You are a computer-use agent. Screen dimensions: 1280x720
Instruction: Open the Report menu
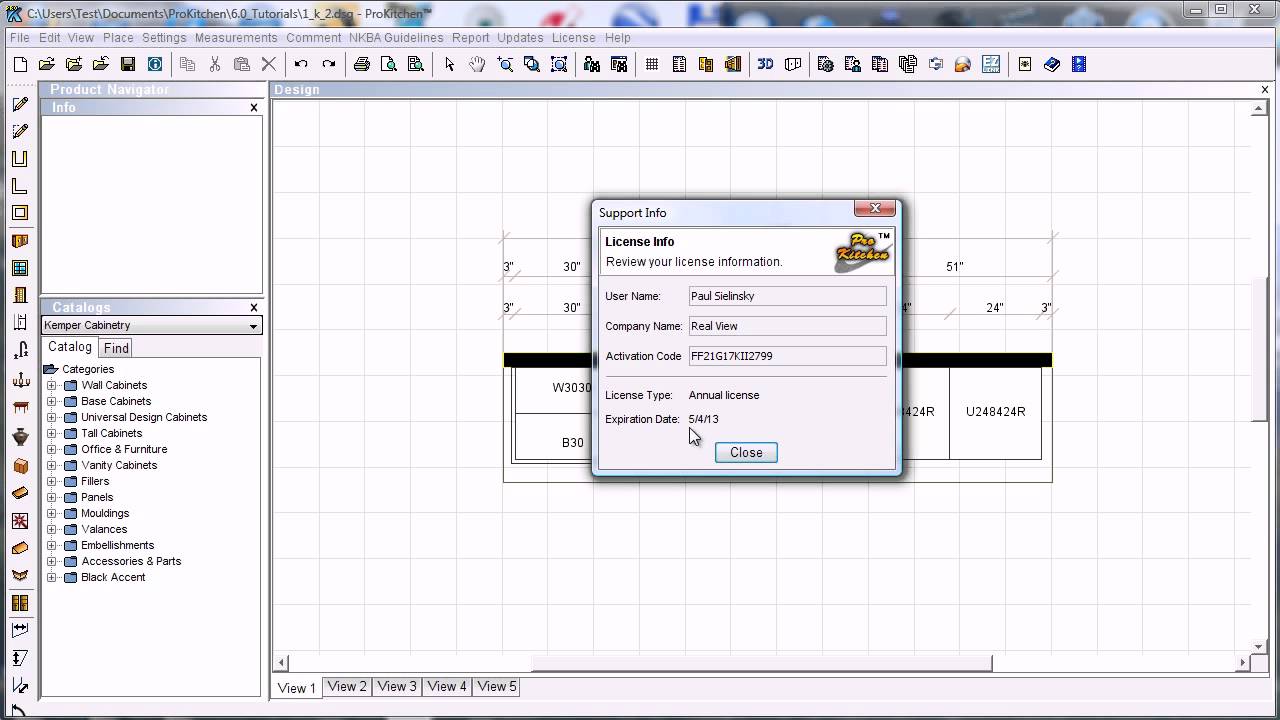point(470,37)
